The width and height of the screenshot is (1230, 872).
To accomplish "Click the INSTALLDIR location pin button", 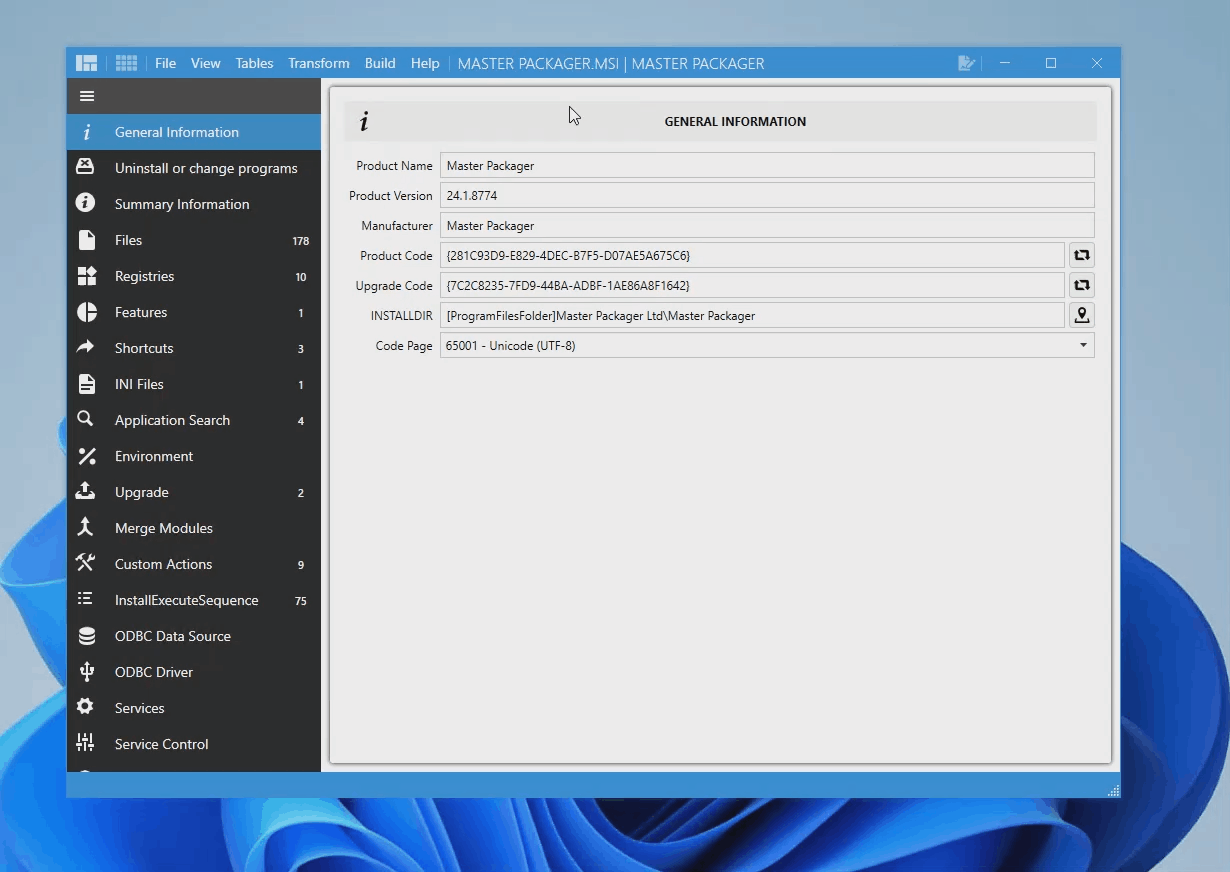I will 1081,316.
